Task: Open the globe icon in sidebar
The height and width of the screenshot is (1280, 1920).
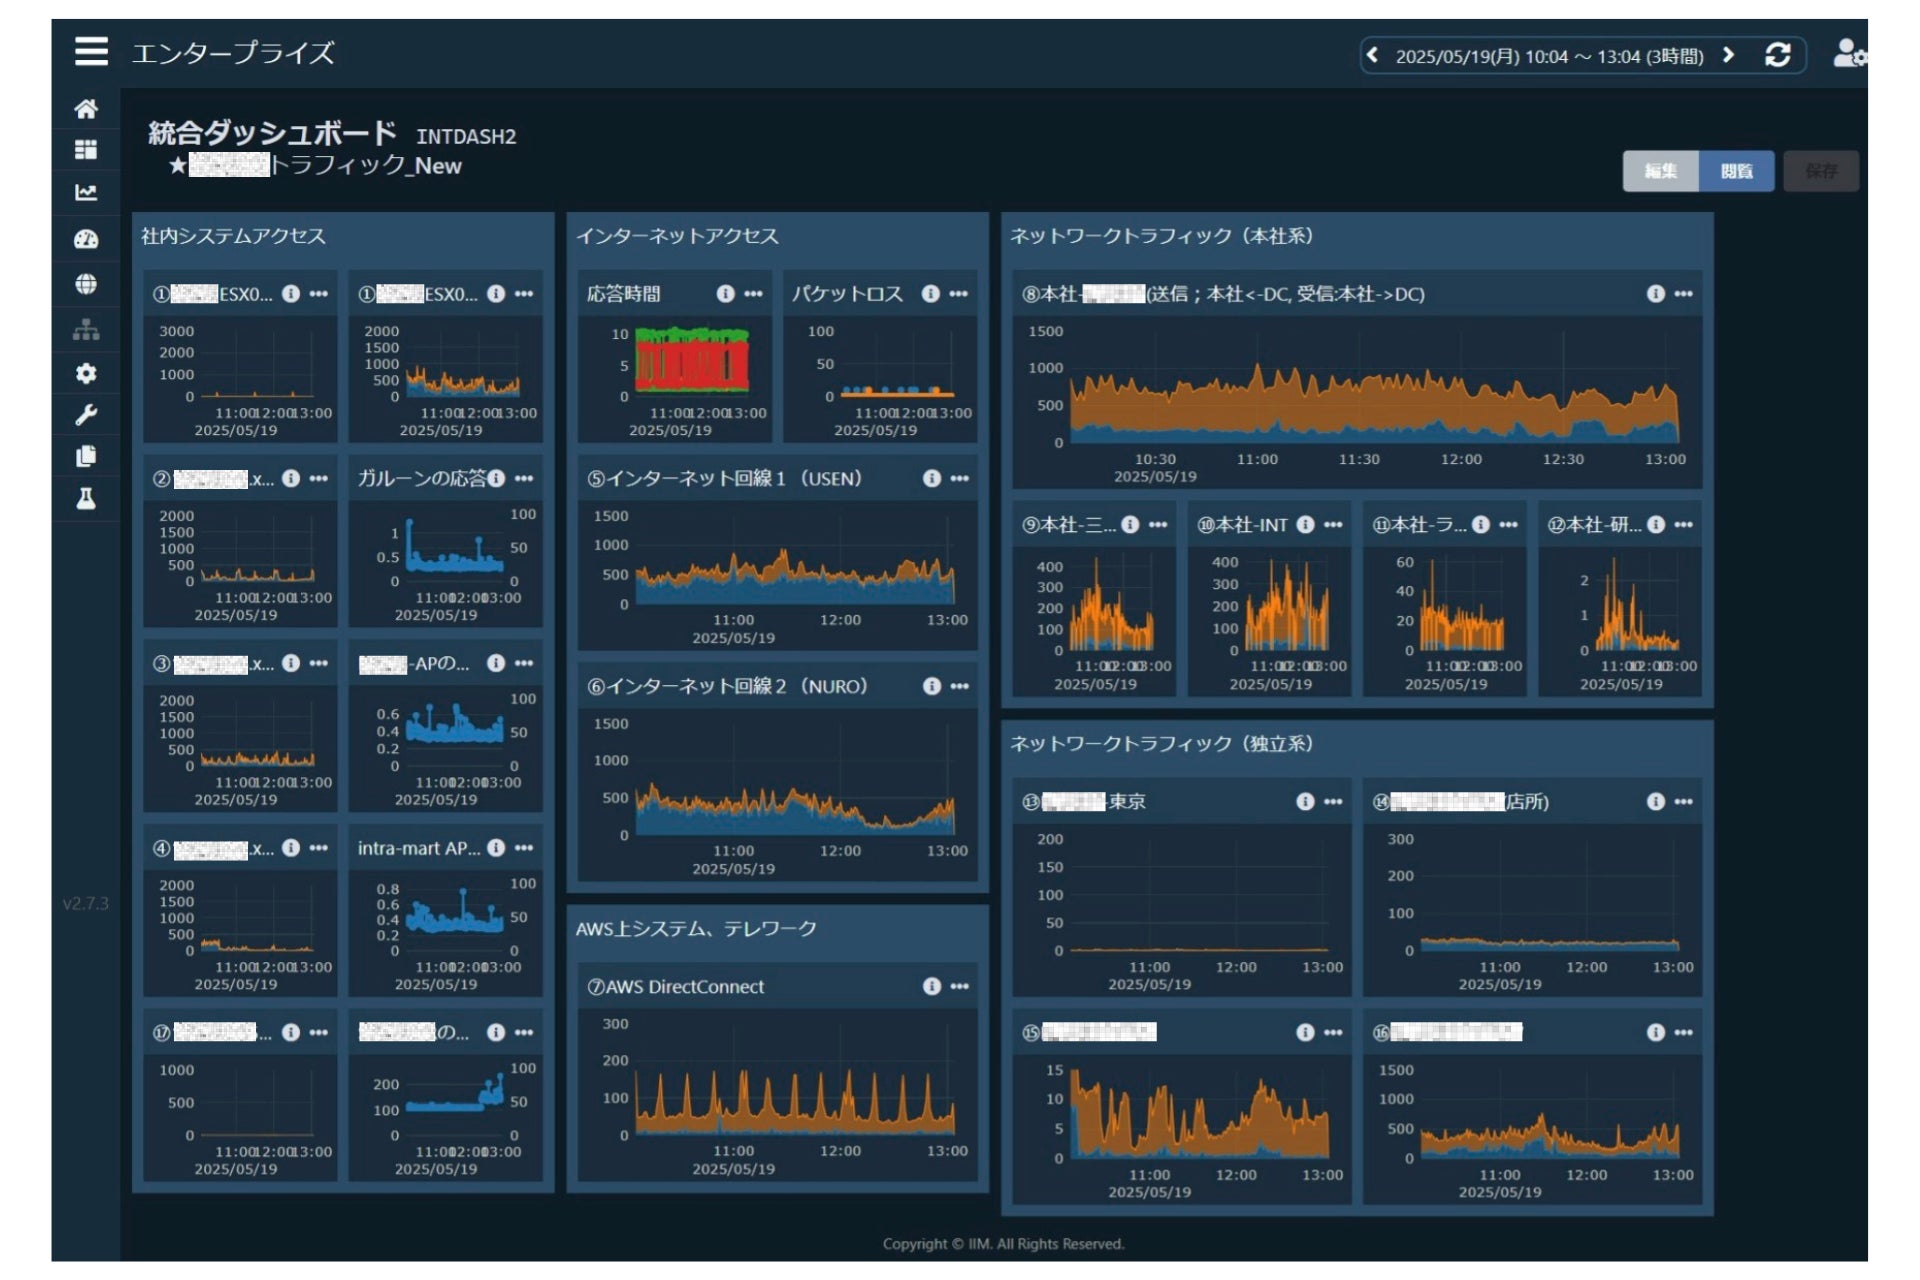Action: click(86, 284)
